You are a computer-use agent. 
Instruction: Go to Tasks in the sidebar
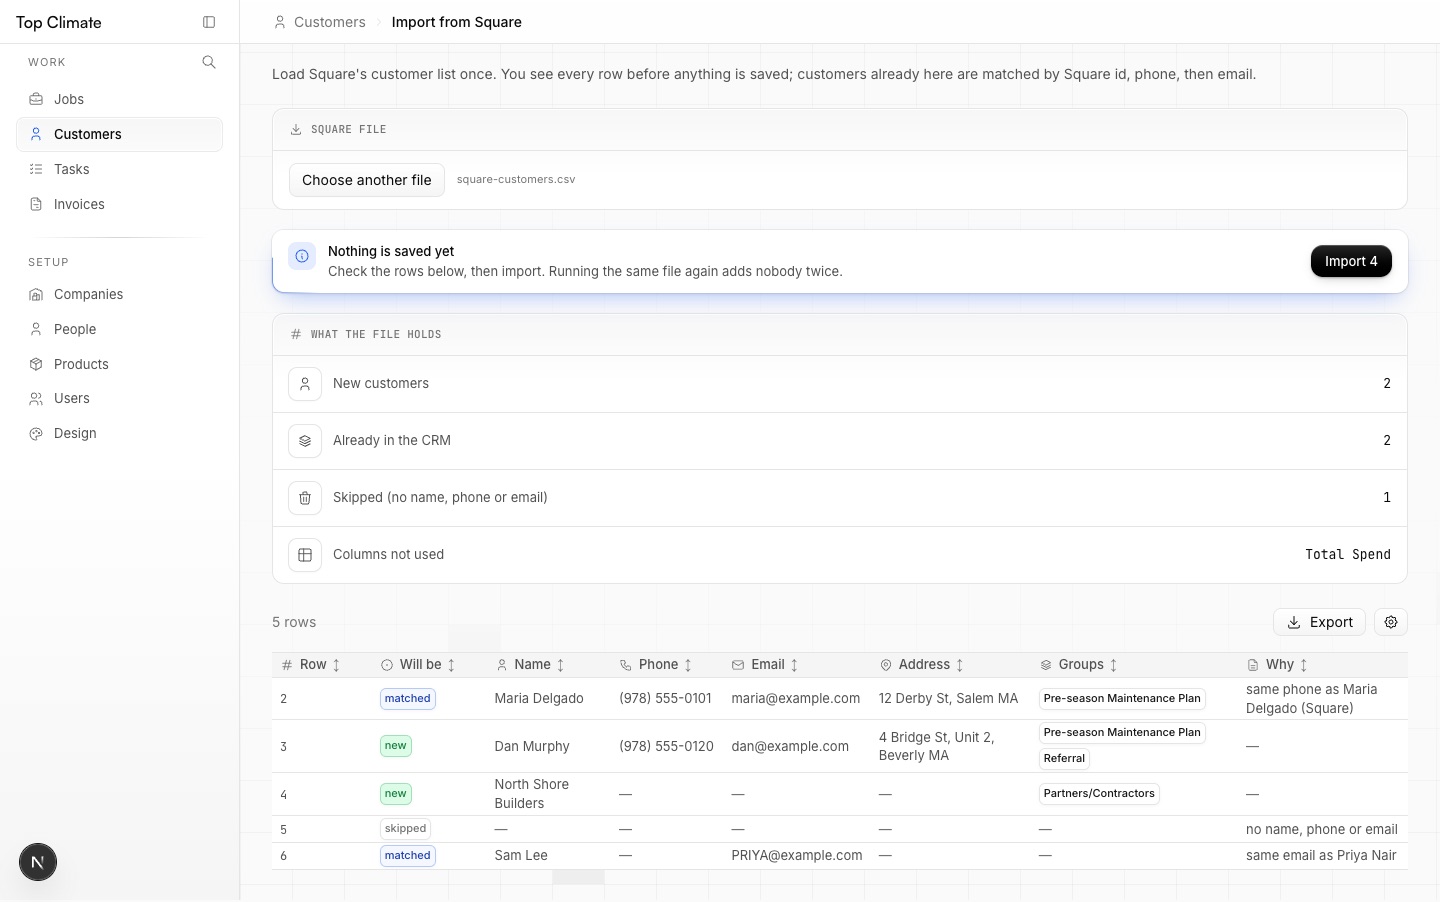[x=119, y=169]
